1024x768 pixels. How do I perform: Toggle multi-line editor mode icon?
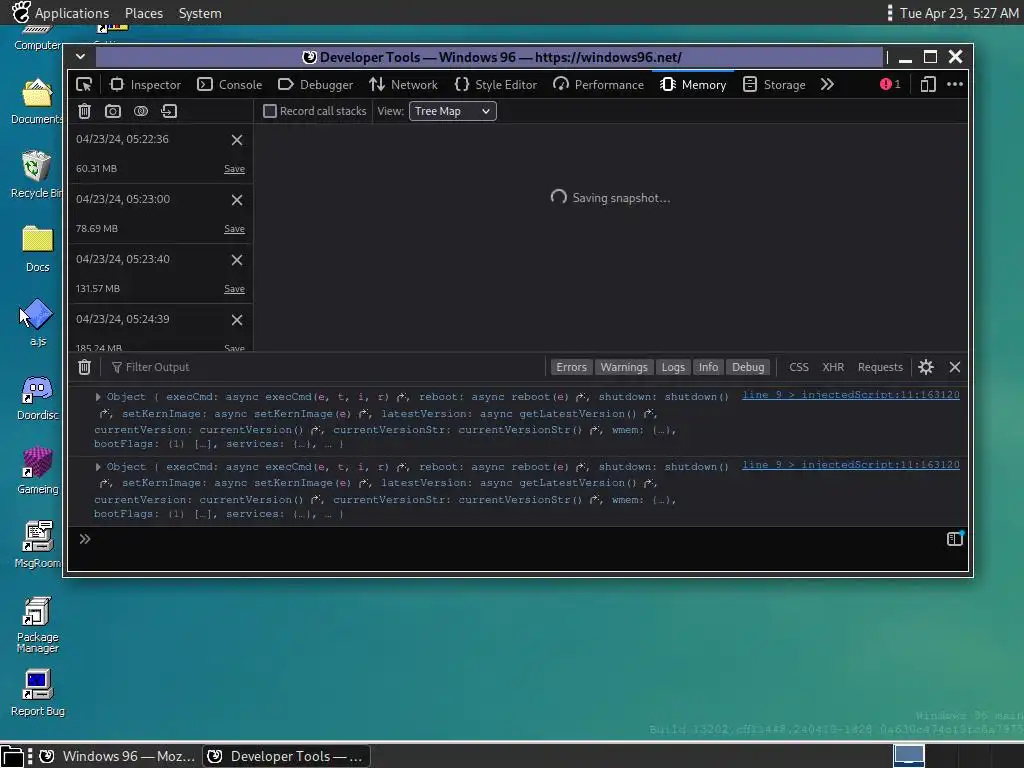[x=955, y=539]
